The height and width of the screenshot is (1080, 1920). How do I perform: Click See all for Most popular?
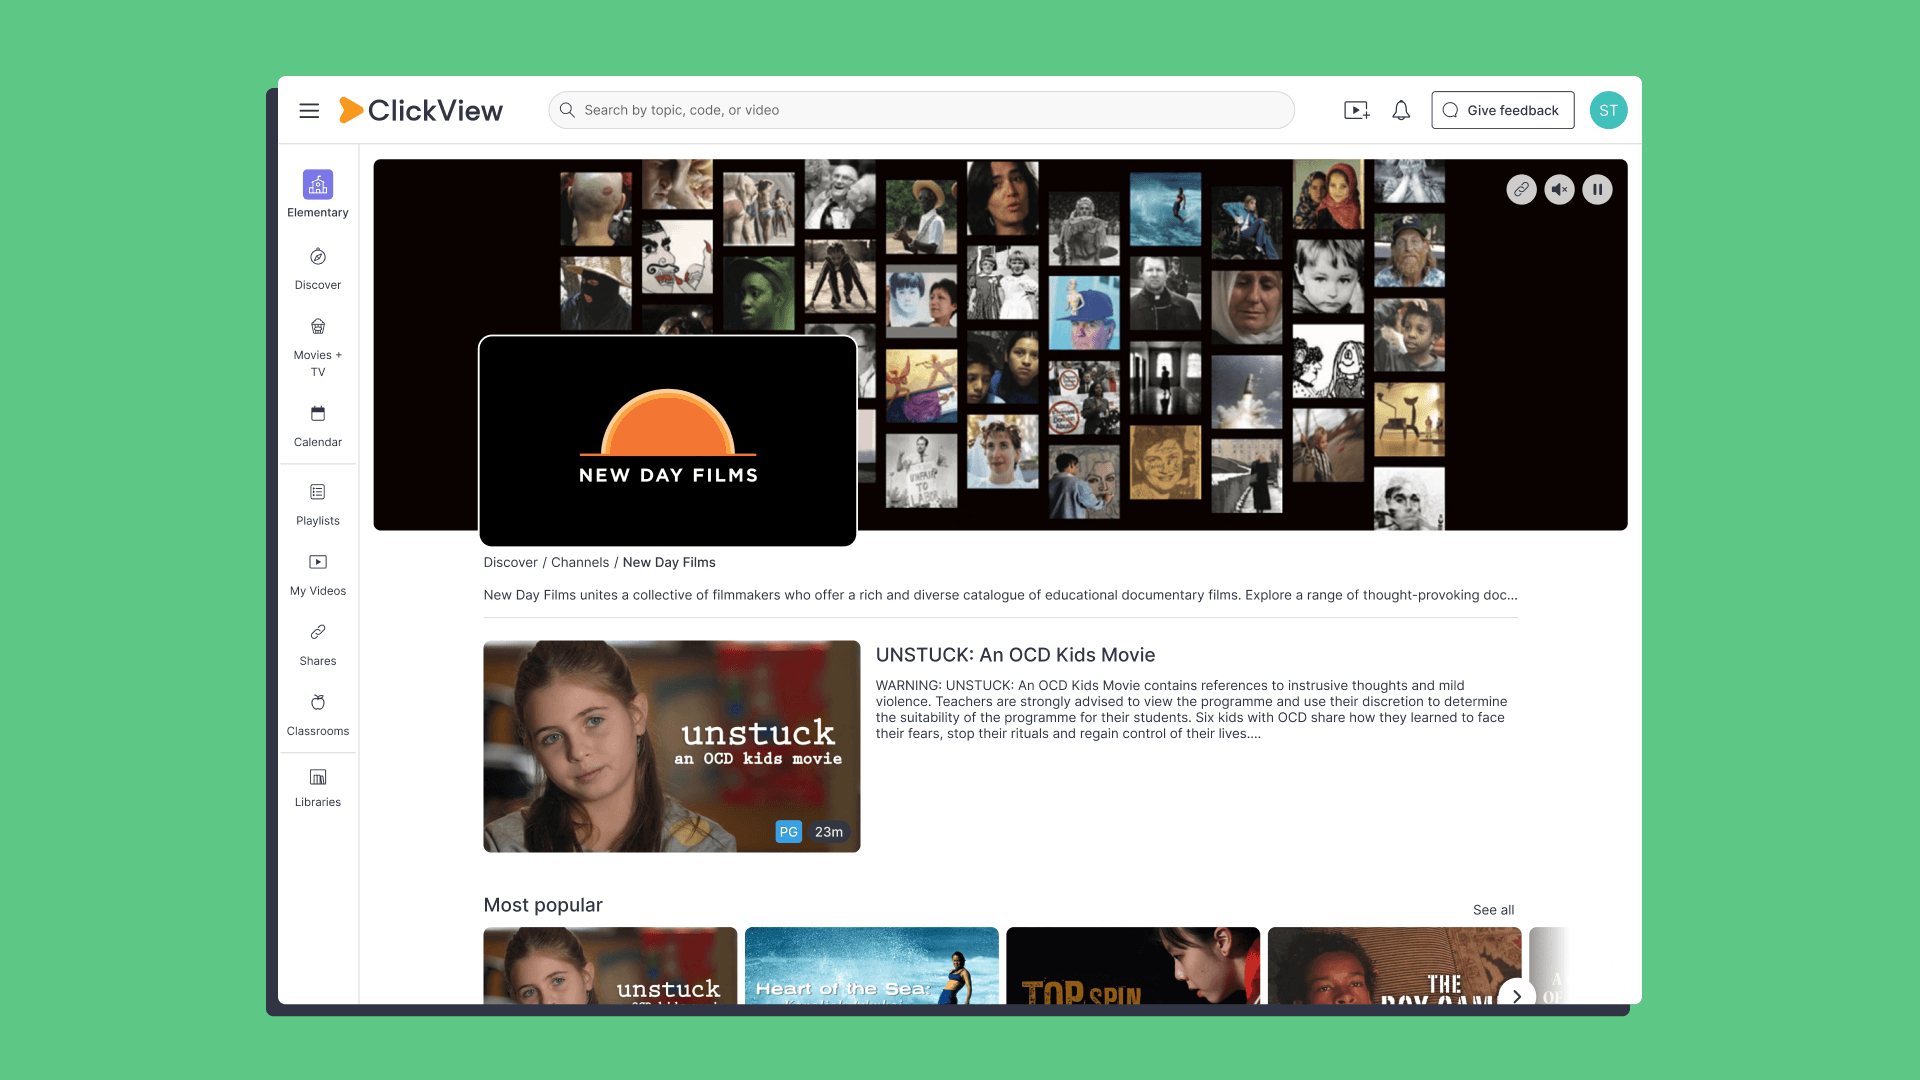(1493, 910)
